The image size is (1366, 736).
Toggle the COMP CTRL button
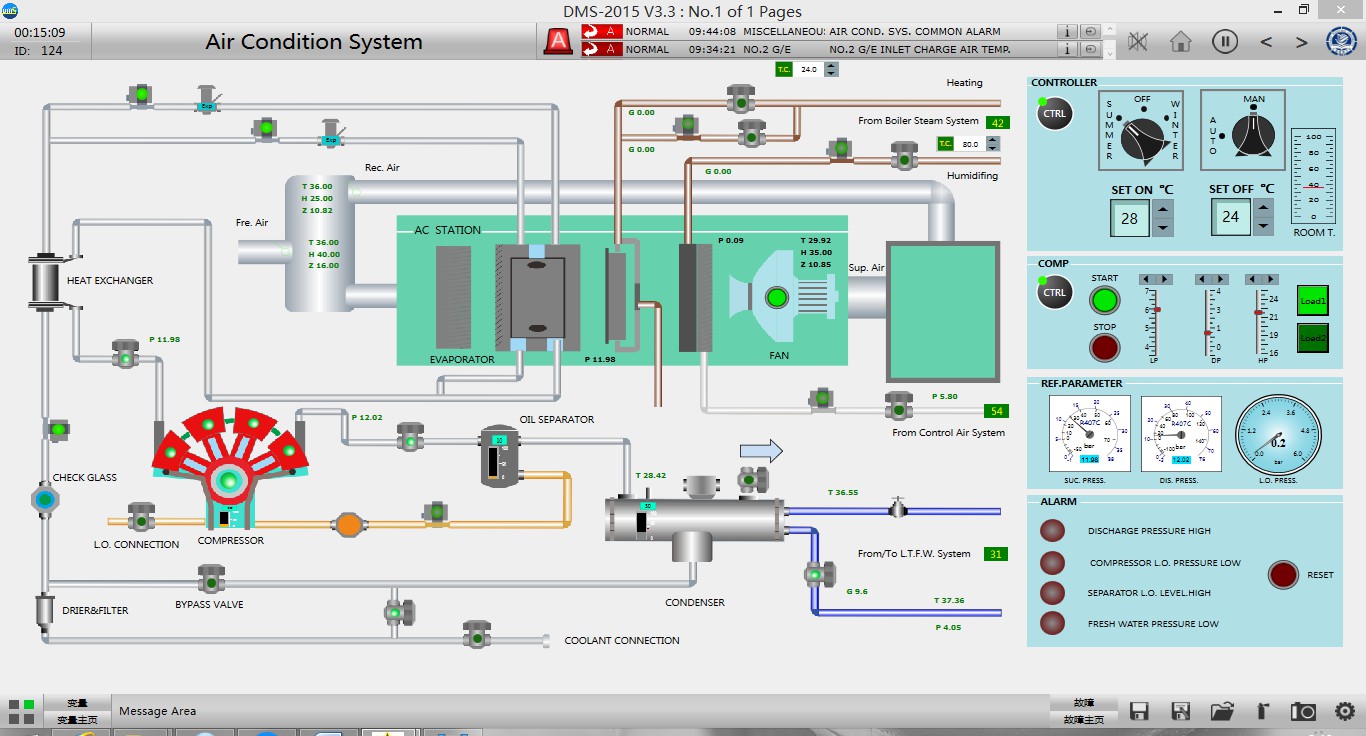pyautogui.click(x=1055, y=293)
